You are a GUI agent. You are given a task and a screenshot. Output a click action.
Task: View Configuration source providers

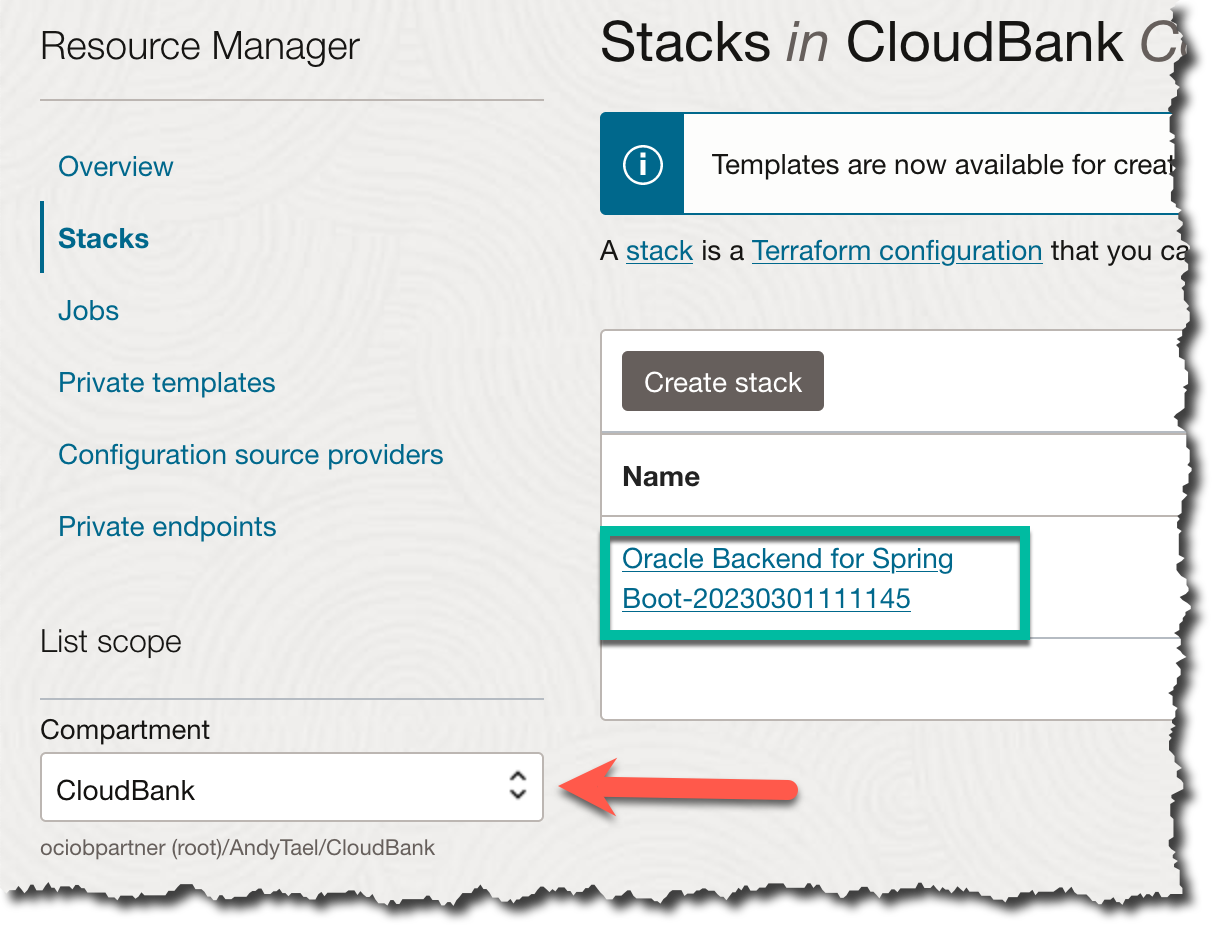[251, 454]
